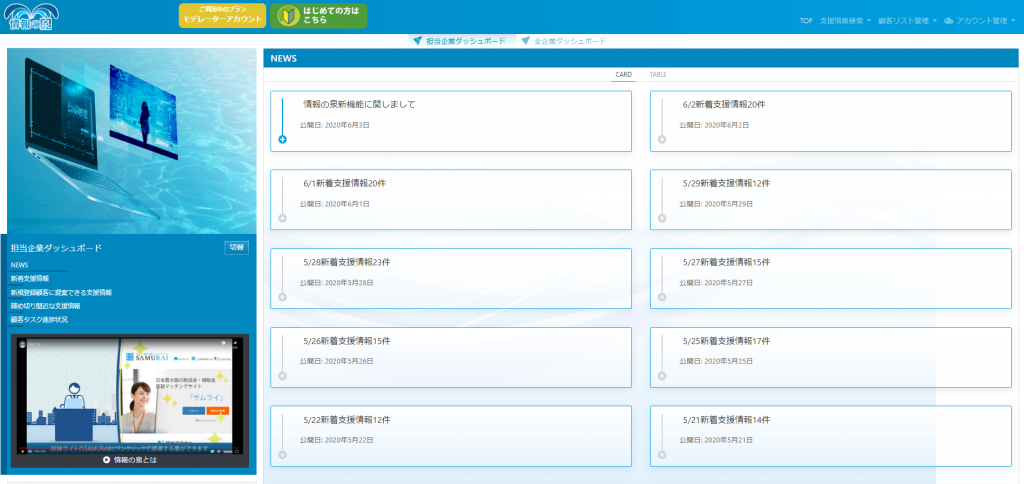Viewport: 1024px width, 484px height.
Task: Click the plus icon on 5/22新着支援情報12件 card
Action: (283, 454)
